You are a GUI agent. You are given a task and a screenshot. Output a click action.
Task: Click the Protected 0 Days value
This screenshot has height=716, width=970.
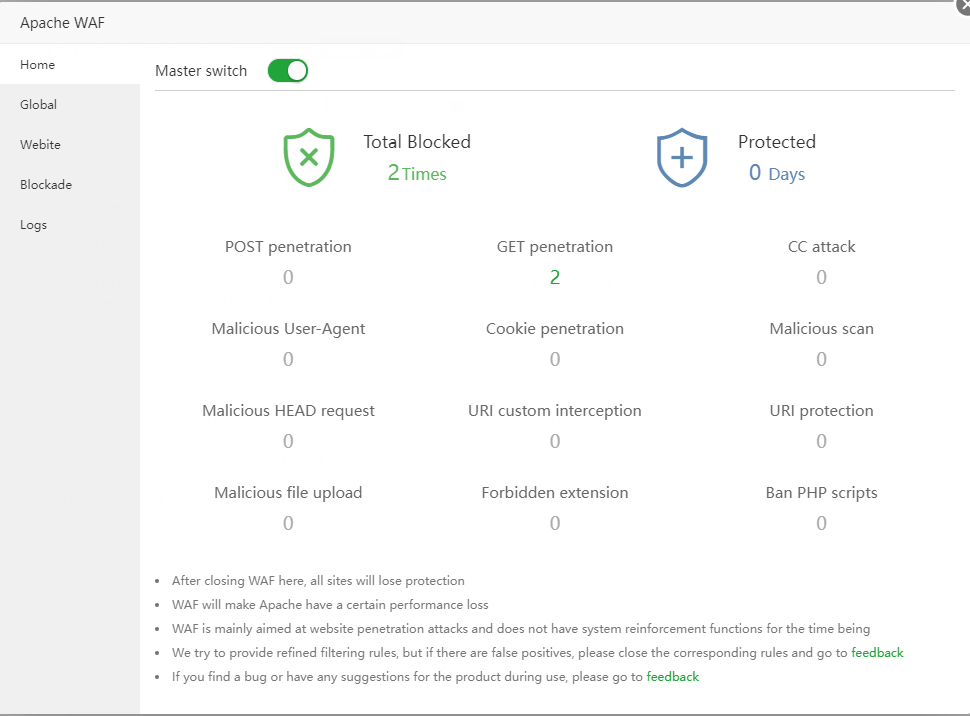(x=777, y=173)
